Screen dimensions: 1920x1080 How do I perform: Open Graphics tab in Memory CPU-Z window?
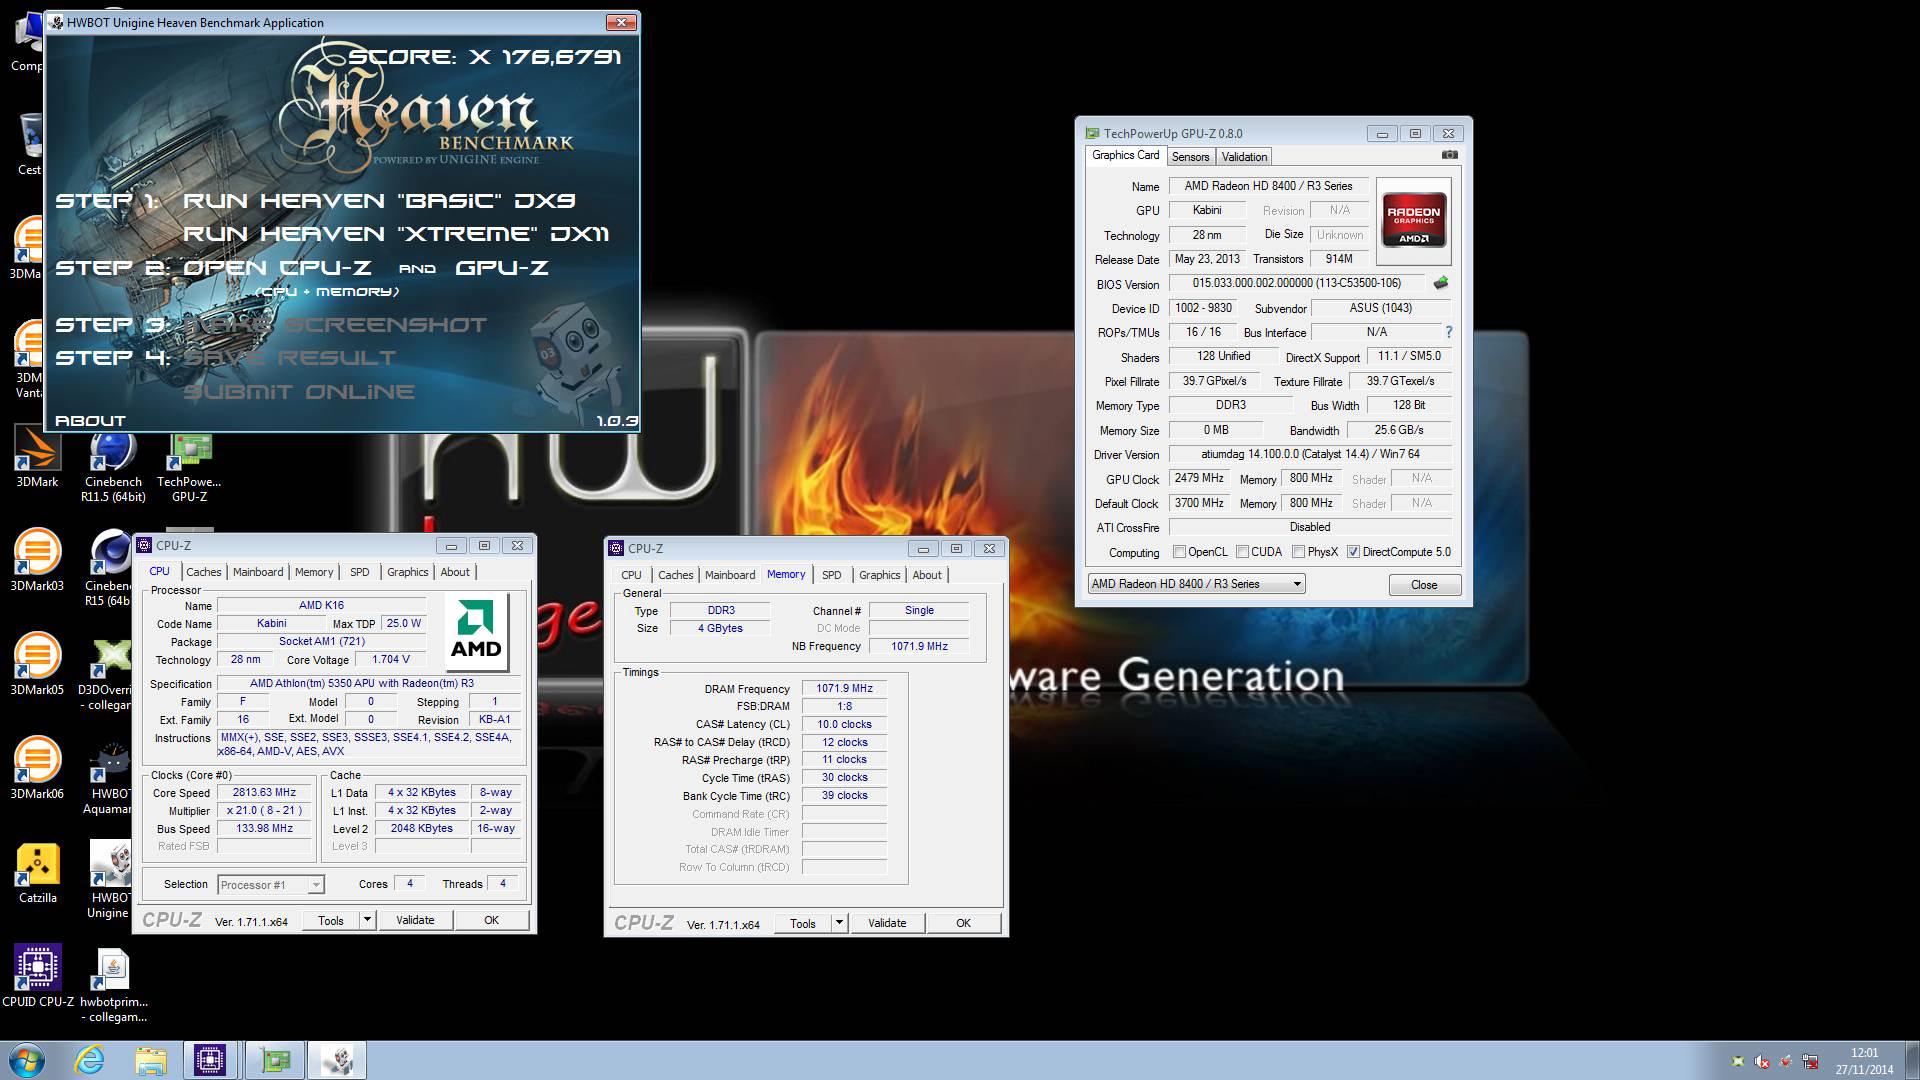click(x=880, y=575)
